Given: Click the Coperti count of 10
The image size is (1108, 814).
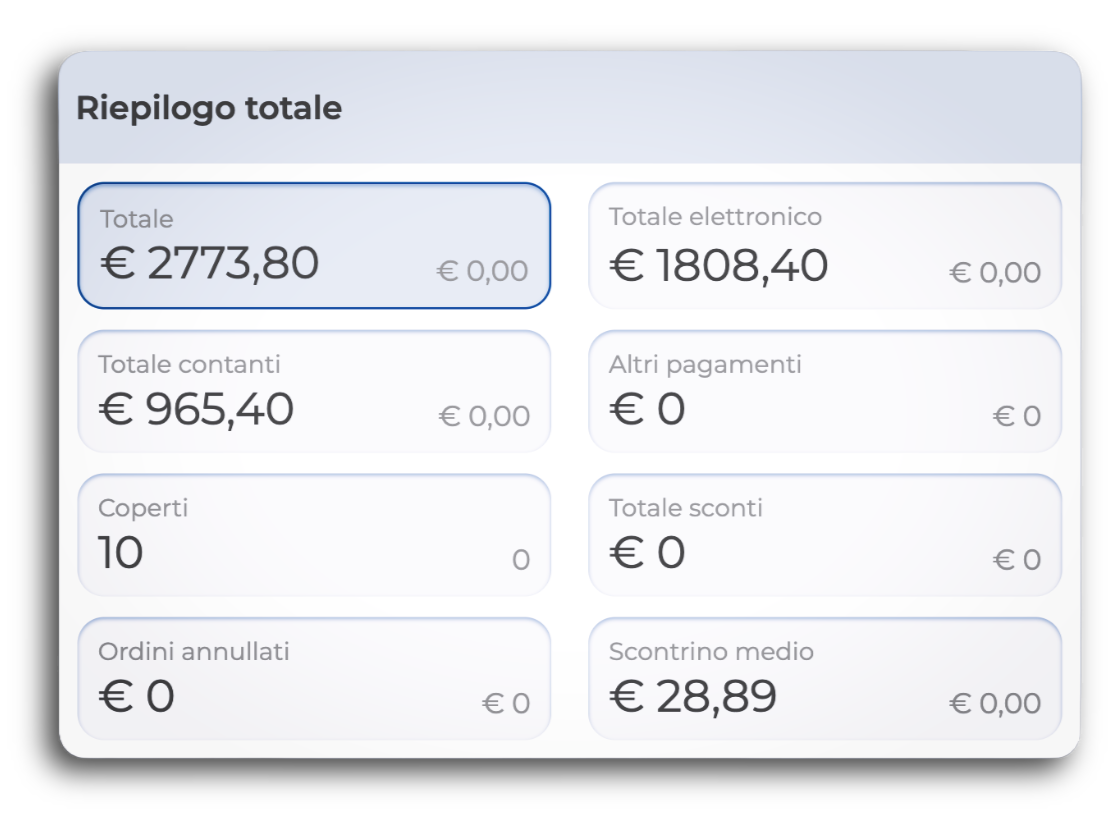Looking at the screenshot, I should (121, 553).
